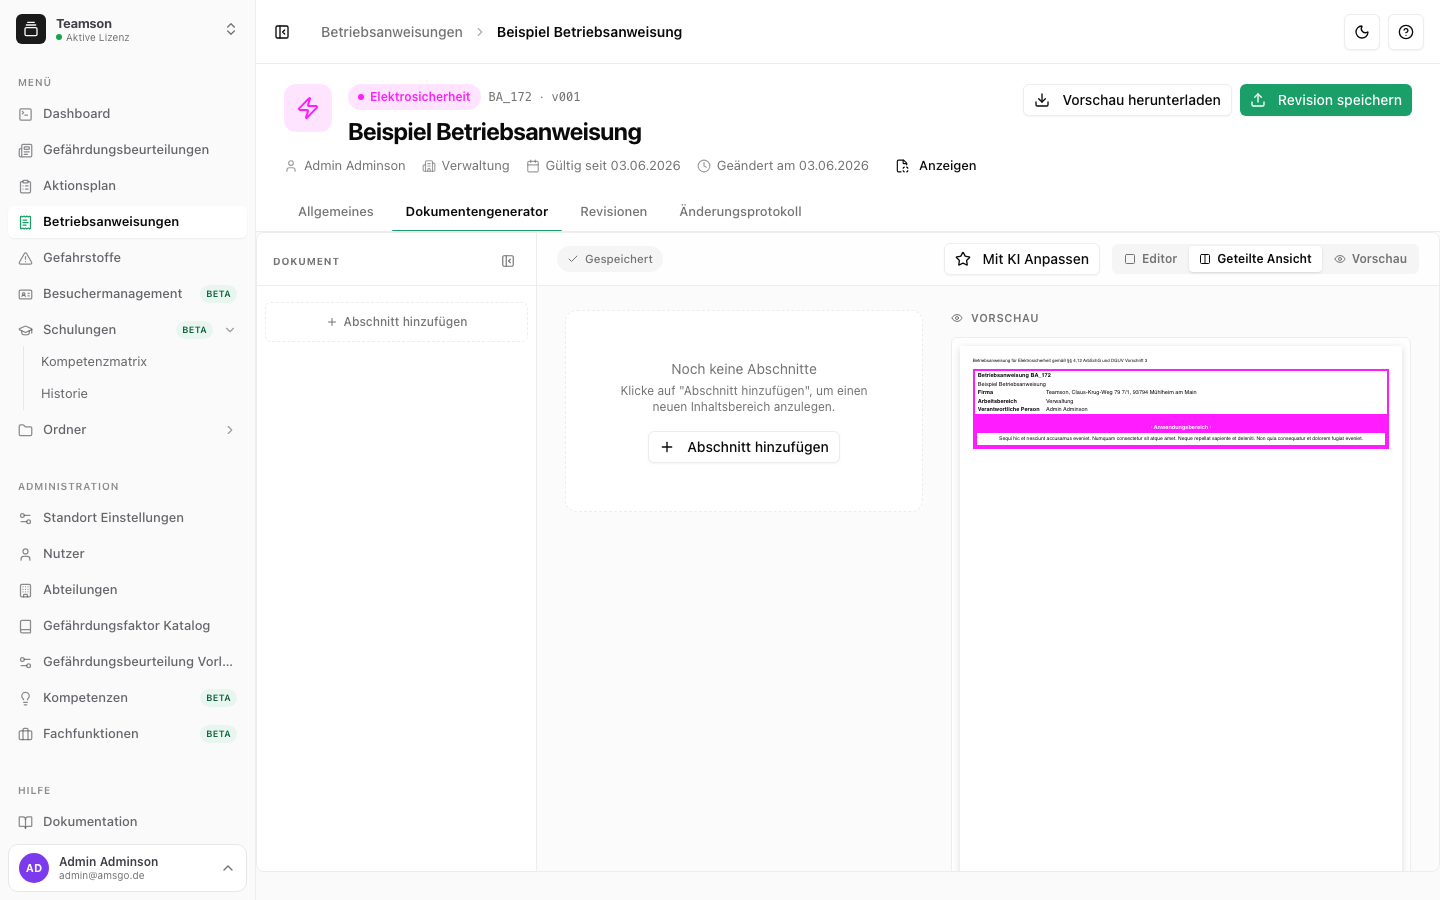This screenshot has height=900, width=1440.
Task: Open the Aktionsplan page
Action: 127,186
